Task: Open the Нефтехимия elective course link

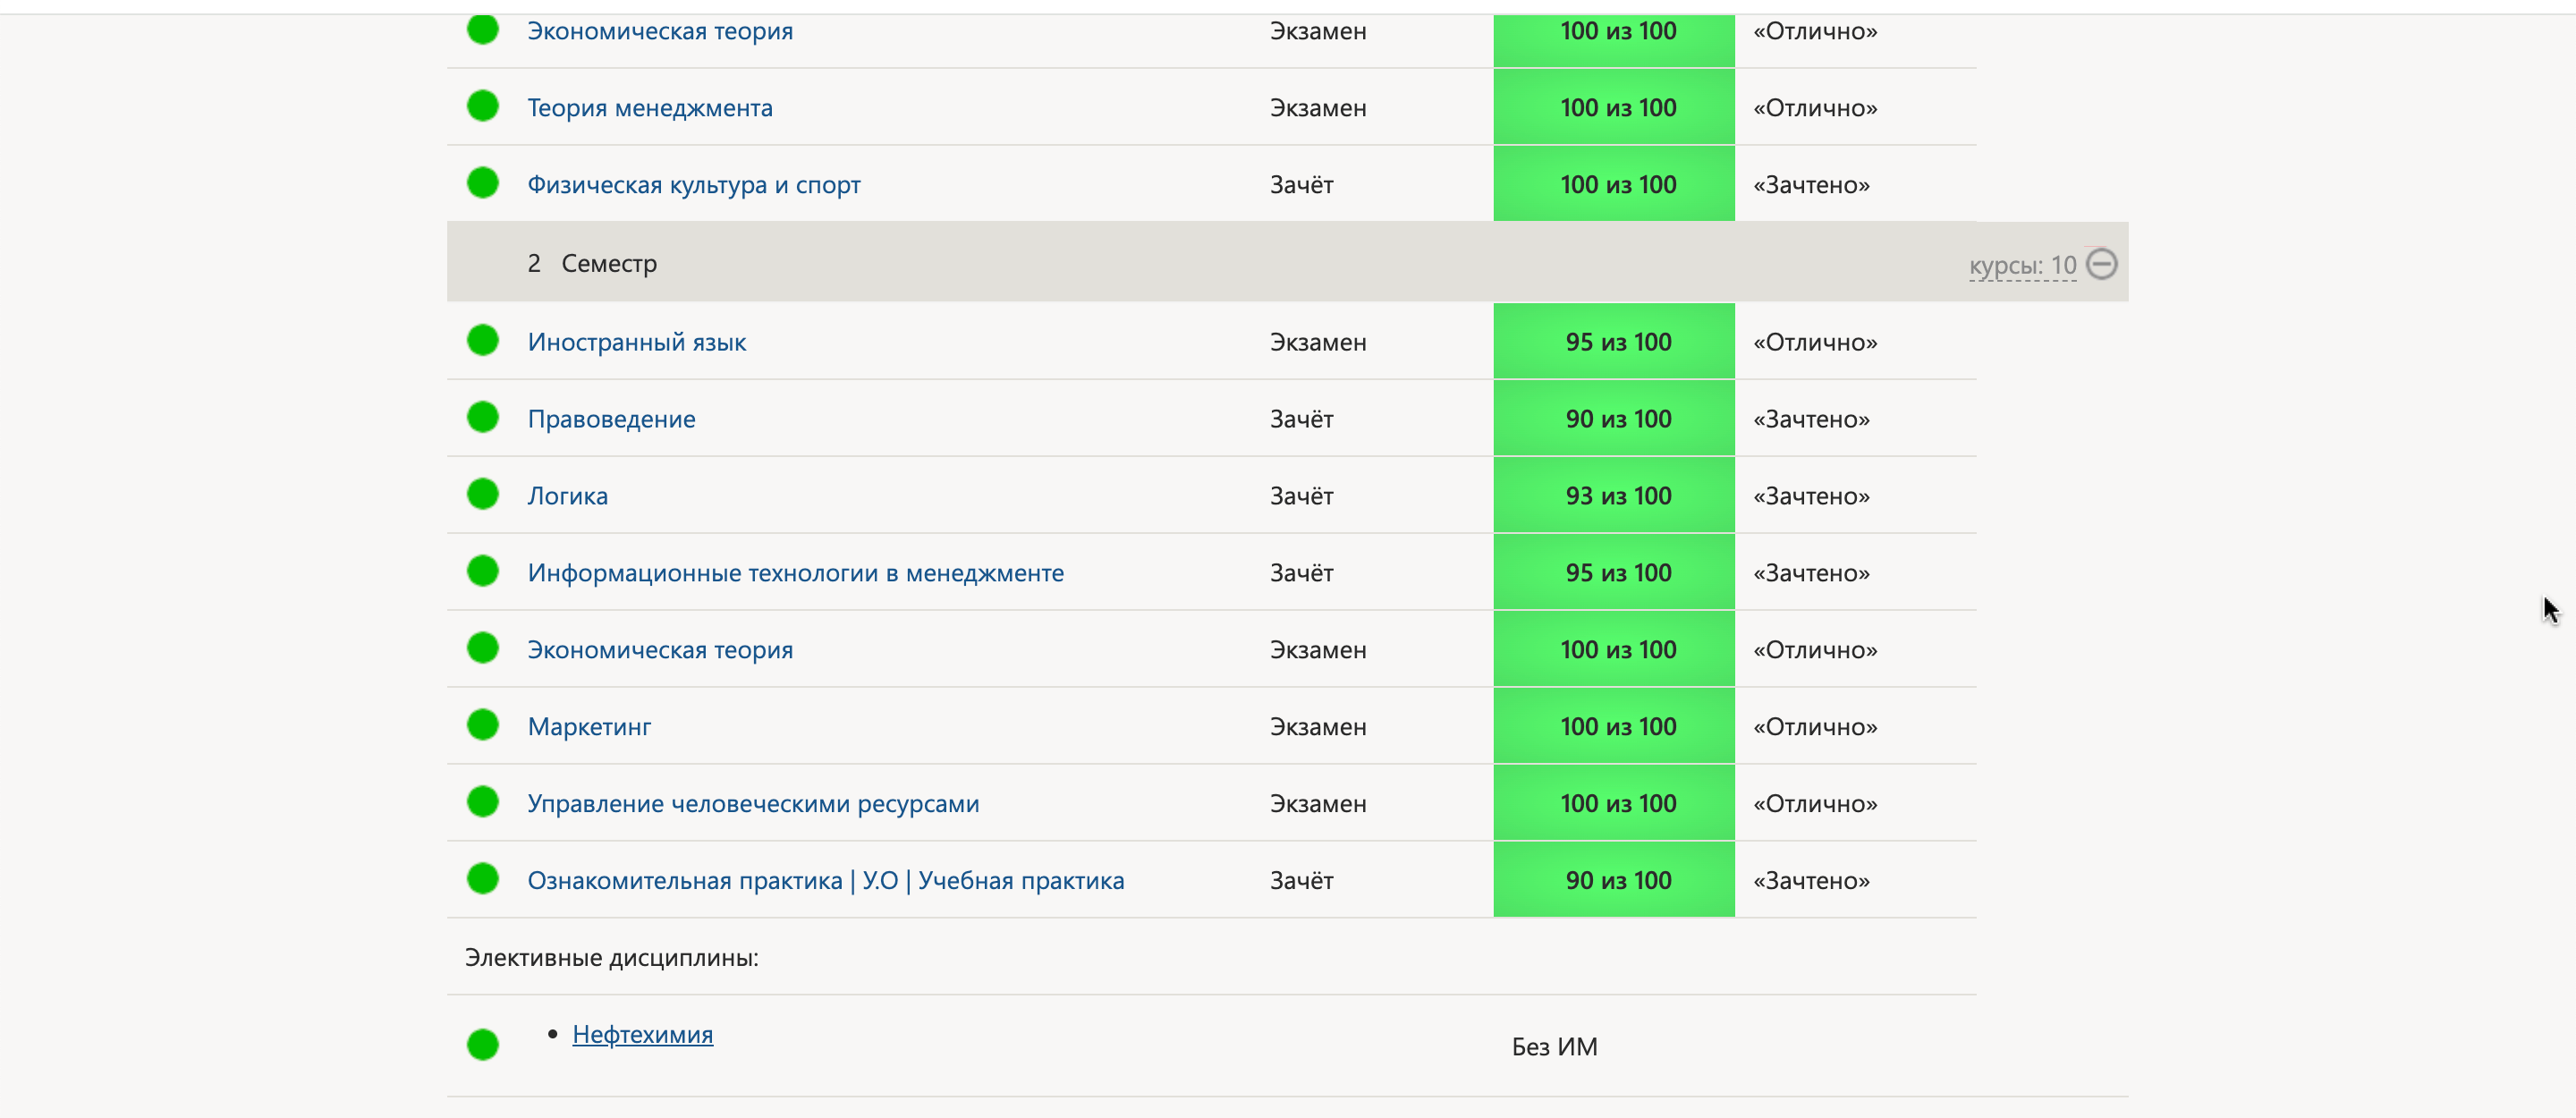Action: pyautogui.click(x=642, y=1034)
